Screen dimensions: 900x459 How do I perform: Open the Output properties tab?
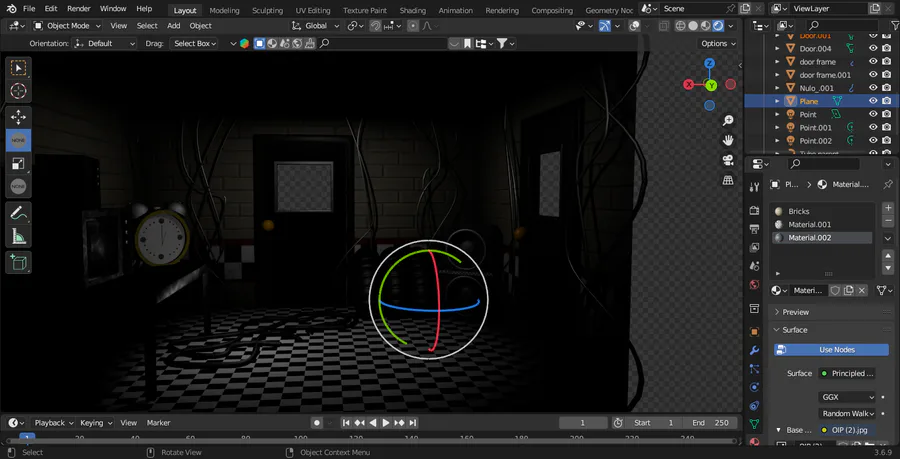pos(755,230)
